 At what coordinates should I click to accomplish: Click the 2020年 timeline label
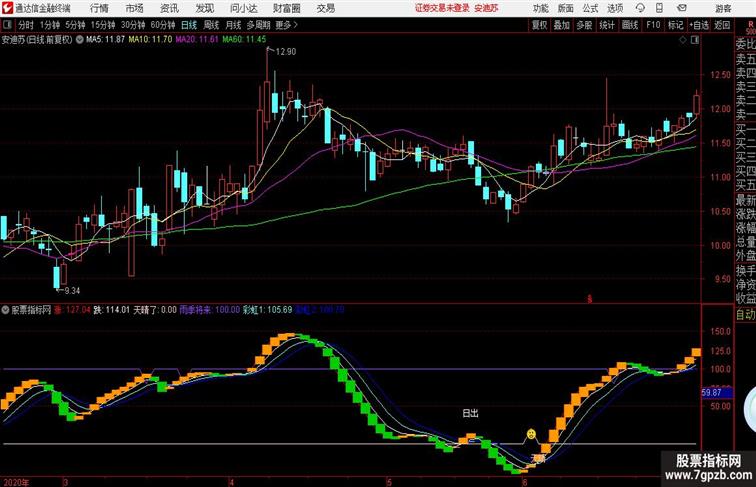tap(16, 482)
